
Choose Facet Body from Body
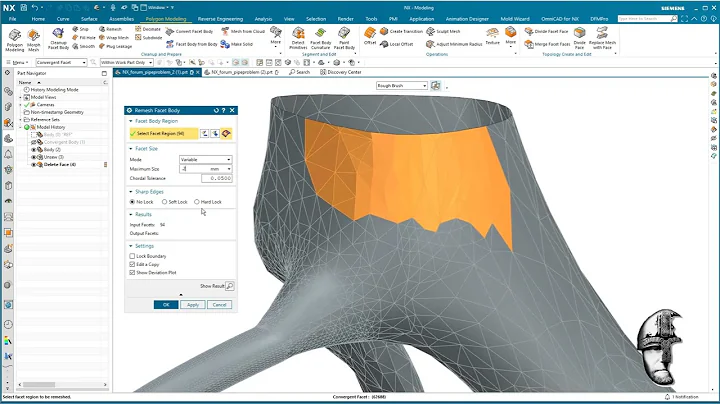[191, 44]
